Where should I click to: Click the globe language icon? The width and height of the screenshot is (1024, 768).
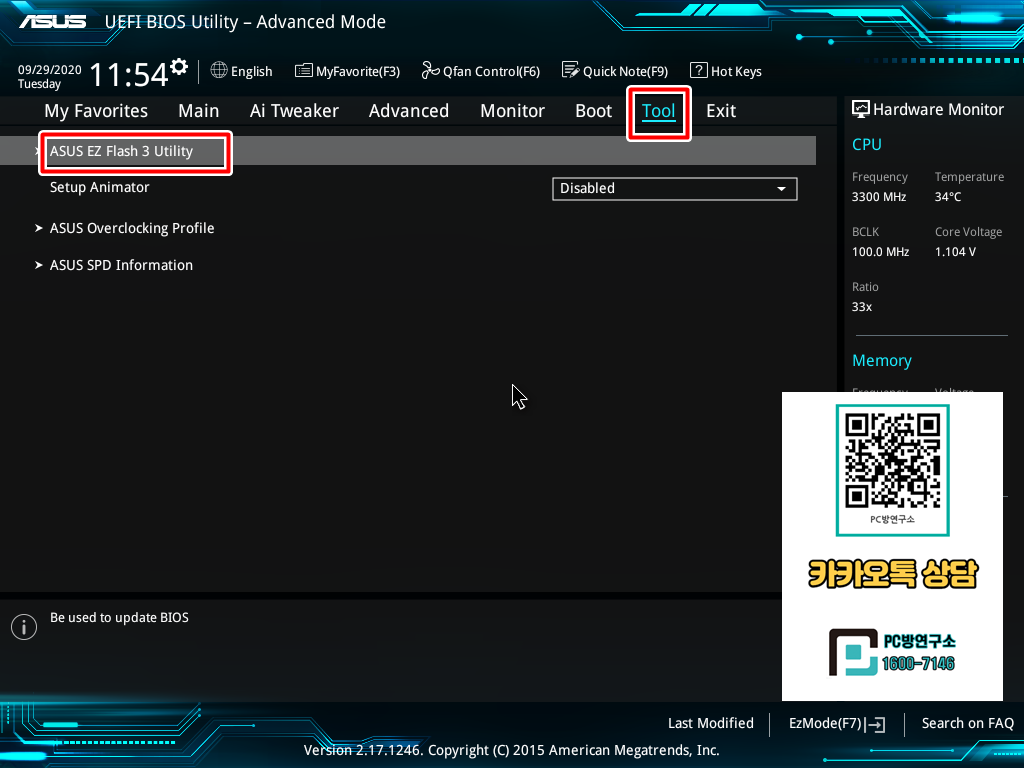coord(219,70)
